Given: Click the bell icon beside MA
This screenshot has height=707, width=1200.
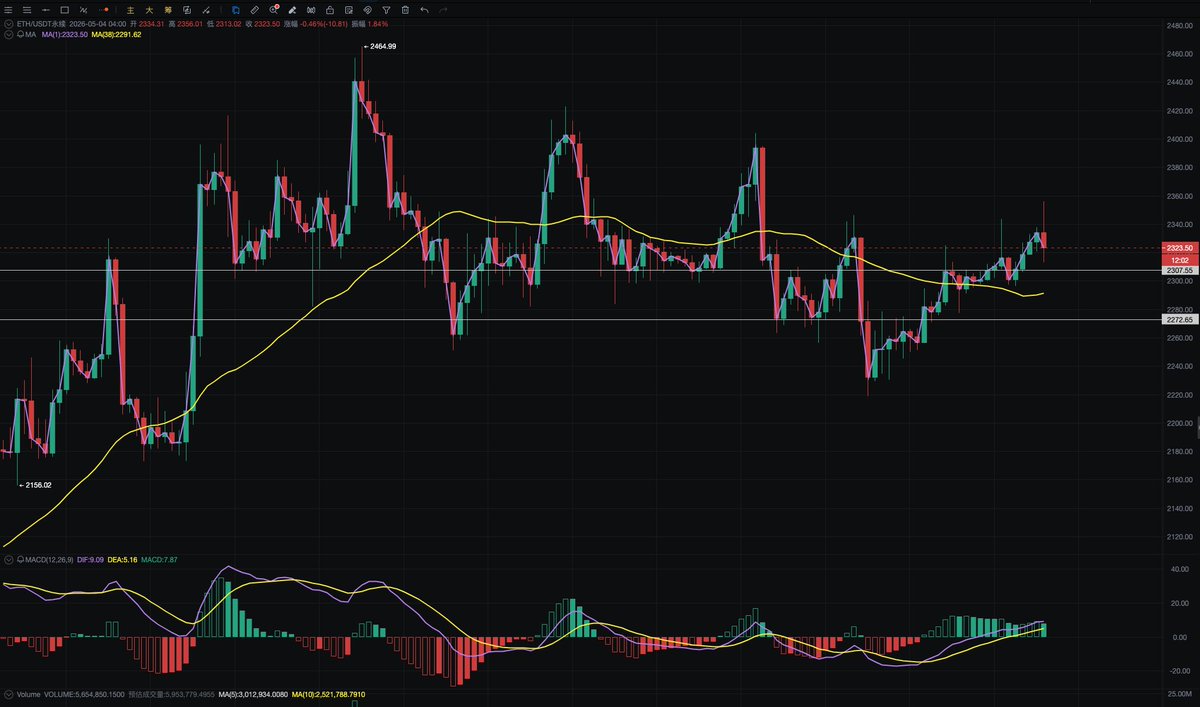Looking at the screenshot, I should click(20, 35).
